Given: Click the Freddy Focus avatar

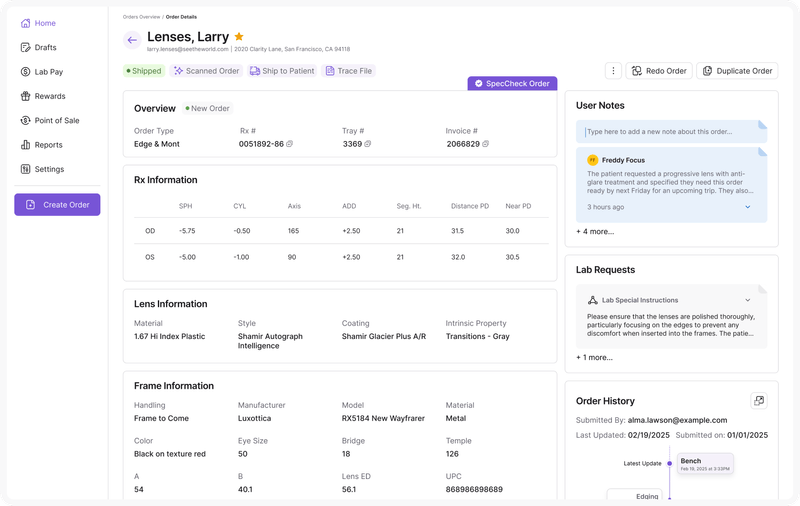Looking at the screenshot, I should point(592,160).
